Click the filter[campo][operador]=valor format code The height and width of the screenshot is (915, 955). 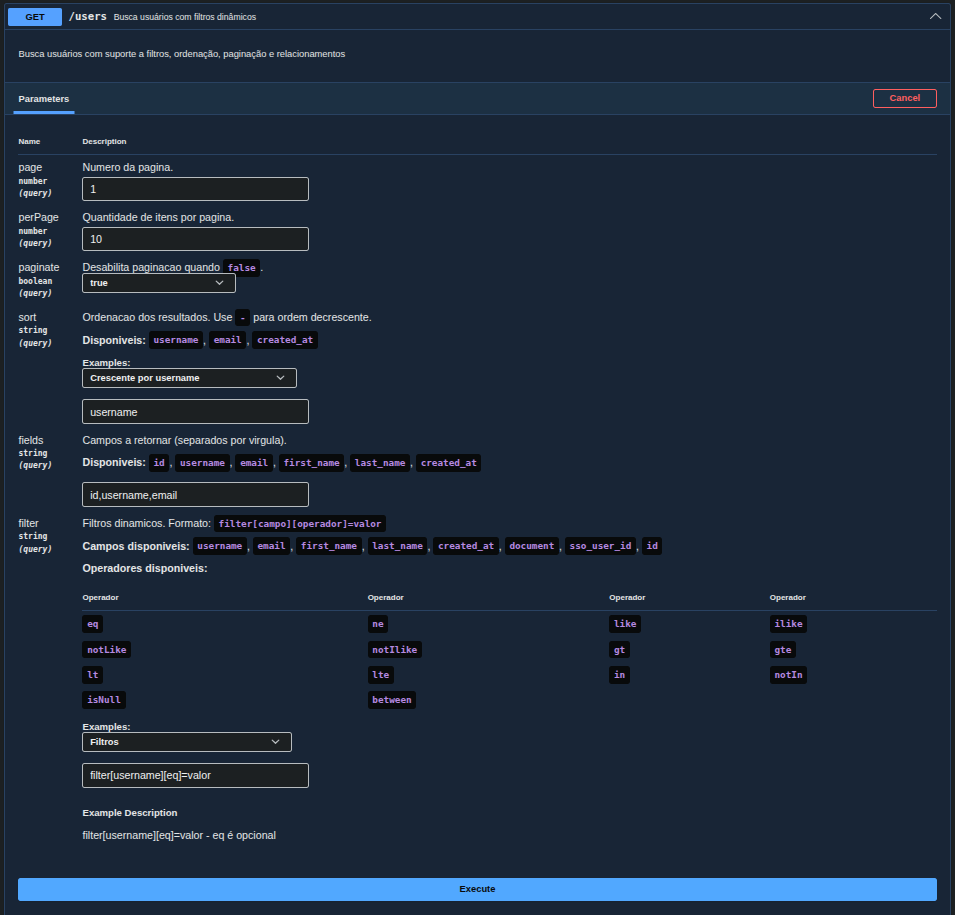point(300,524)
